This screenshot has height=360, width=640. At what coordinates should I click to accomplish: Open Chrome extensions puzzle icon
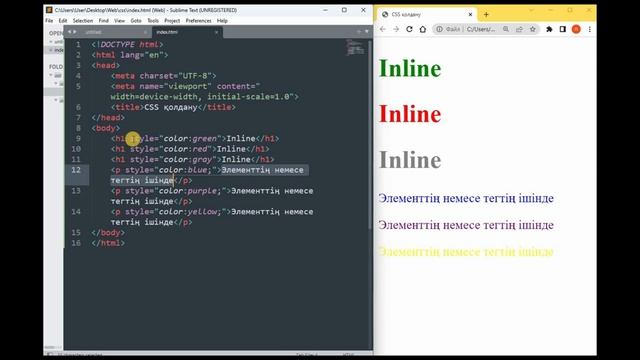click(549, 29)
